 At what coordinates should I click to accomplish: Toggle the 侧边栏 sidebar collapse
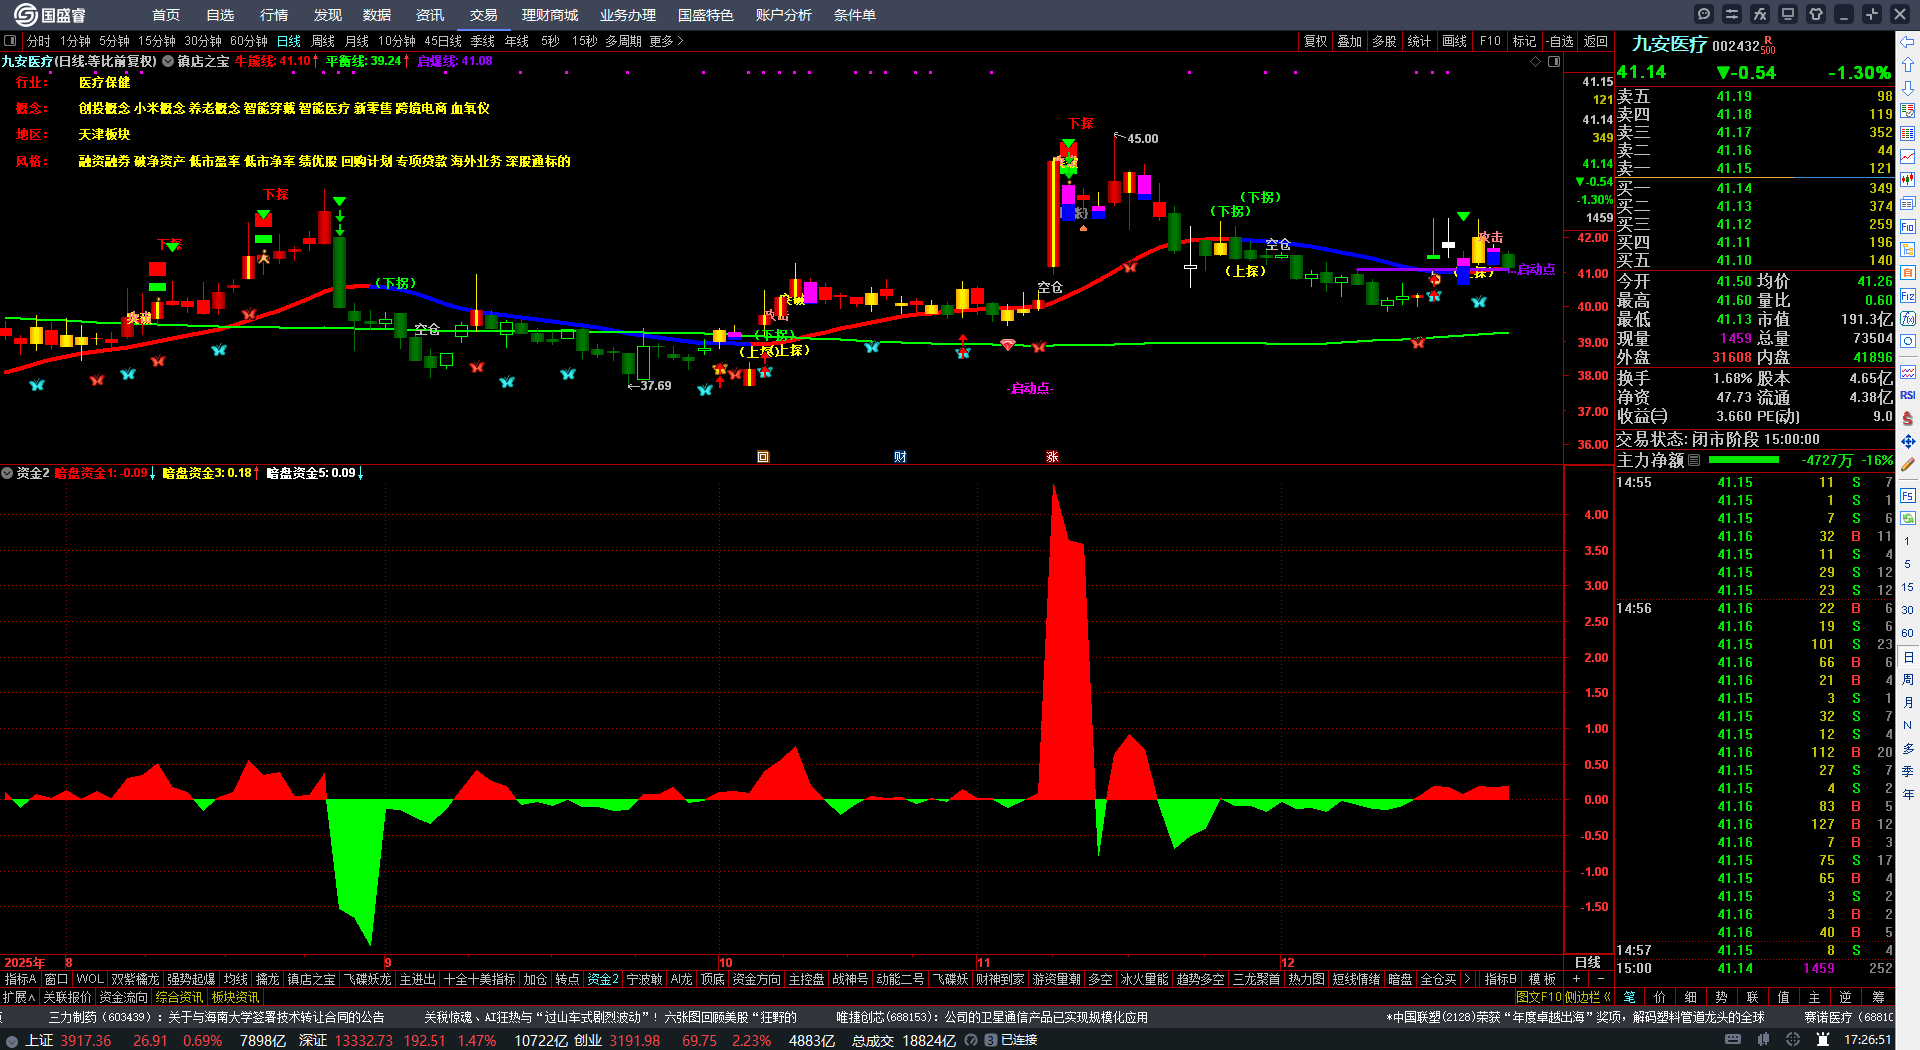1588,997
